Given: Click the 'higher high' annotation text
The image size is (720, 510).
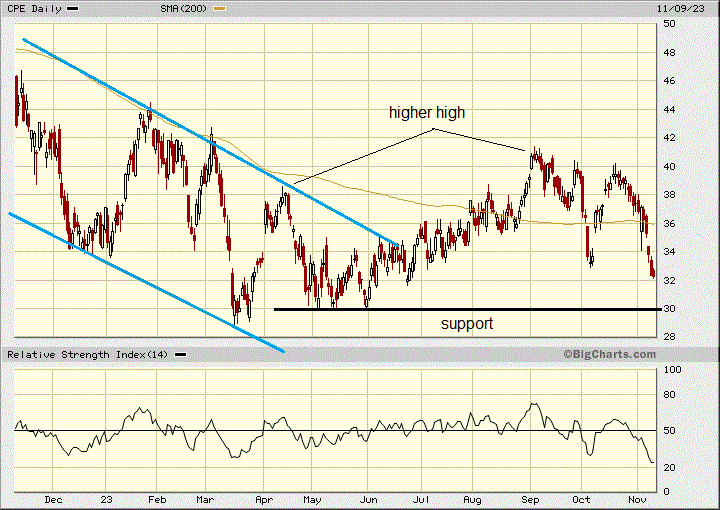Looking at the screenshot, I should point(427,112).
